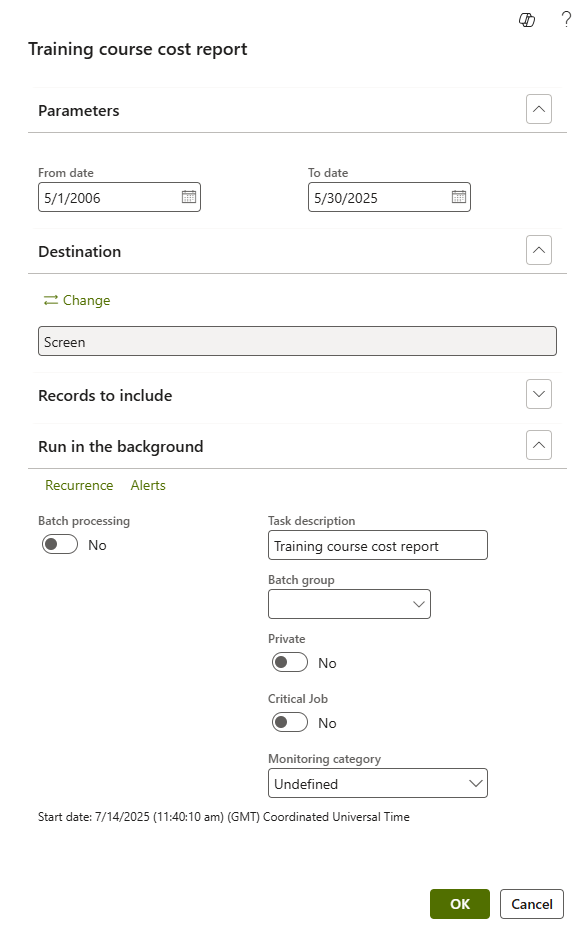The image size is (579, 937).
Task: Click the Change destination arrows icon
Action: [51, 300]
